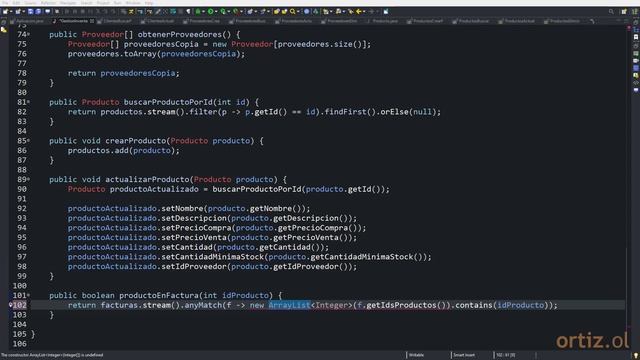Collapse the buscarProductoPorId method at line 81
The width and height of the screenshot is (640, 360).
pyautogui.click(x=29, y=102)
